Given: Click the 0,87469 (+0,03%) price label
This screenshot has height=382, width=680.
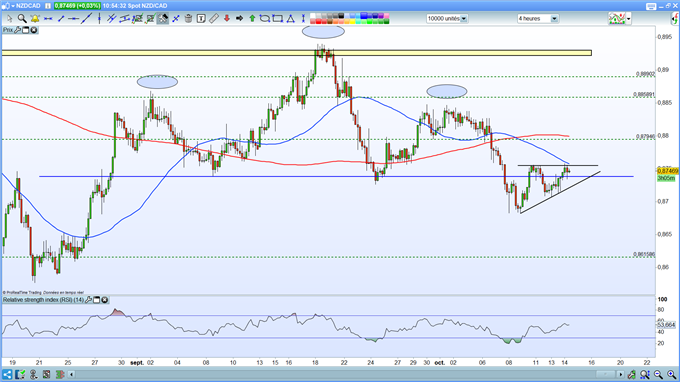Looking at the screenshot, I should 77,6.
